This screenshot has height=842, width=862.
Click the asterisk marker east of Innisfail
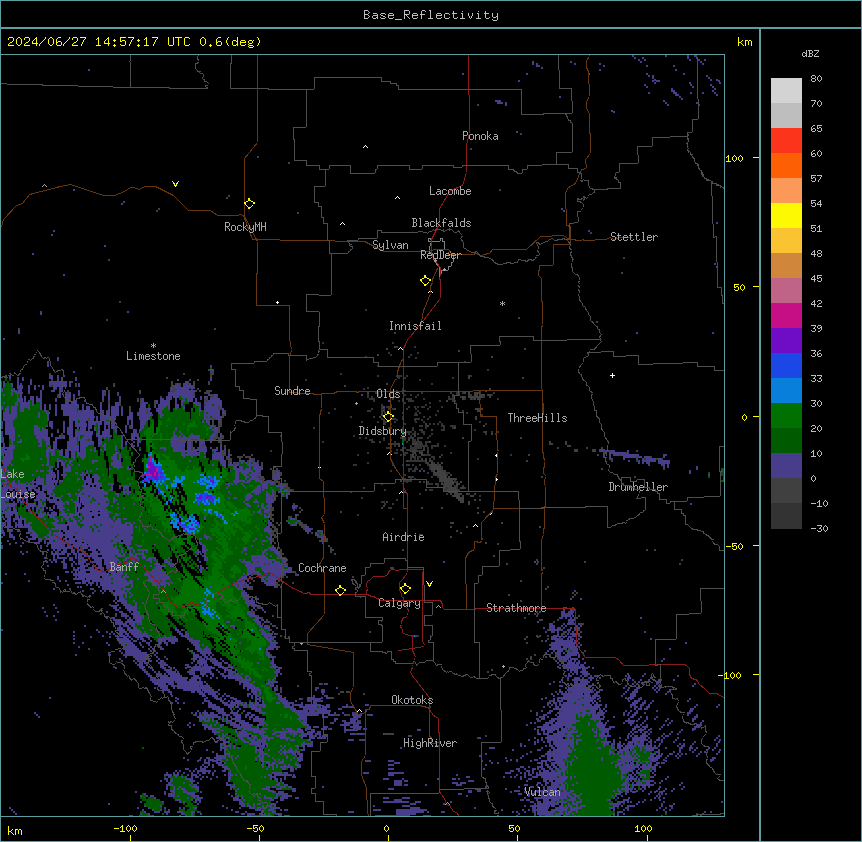[x=502, y=303]
